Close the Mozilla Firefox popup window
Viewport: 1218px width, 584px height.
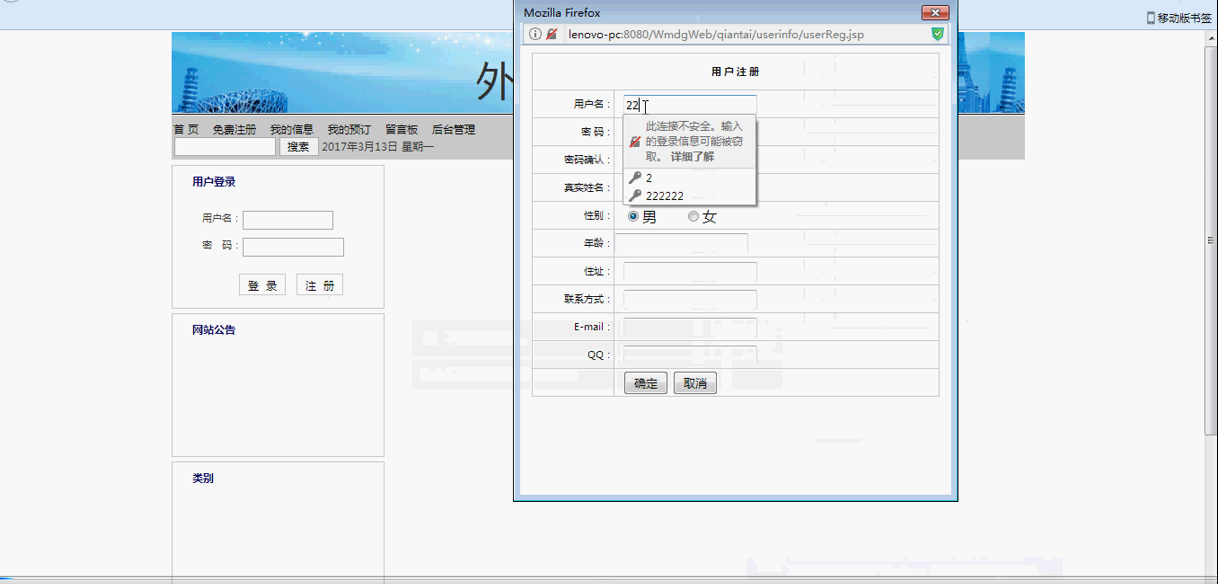click(x=935, y=13)
